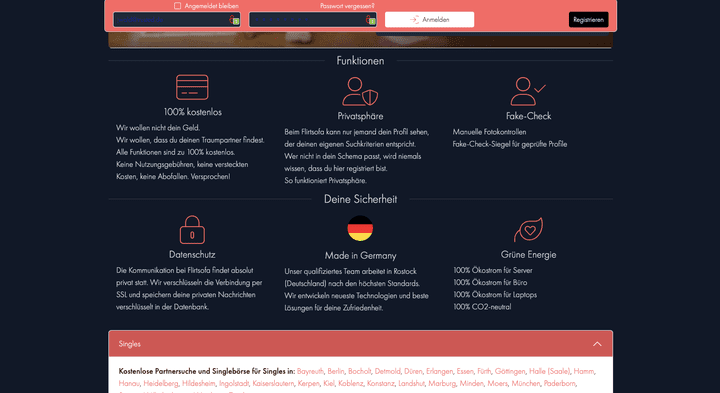Click the So funktioniert Privatsphäre line
This screenshot has width=720, height=393.
click(325, 181)
